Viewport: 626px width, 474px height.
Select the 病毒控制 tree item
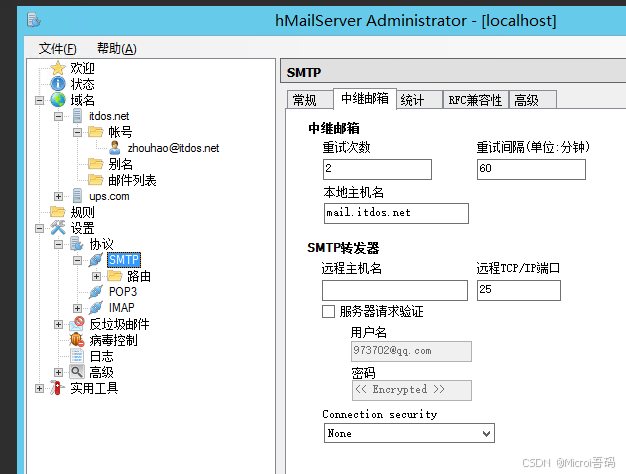[113, 340]
